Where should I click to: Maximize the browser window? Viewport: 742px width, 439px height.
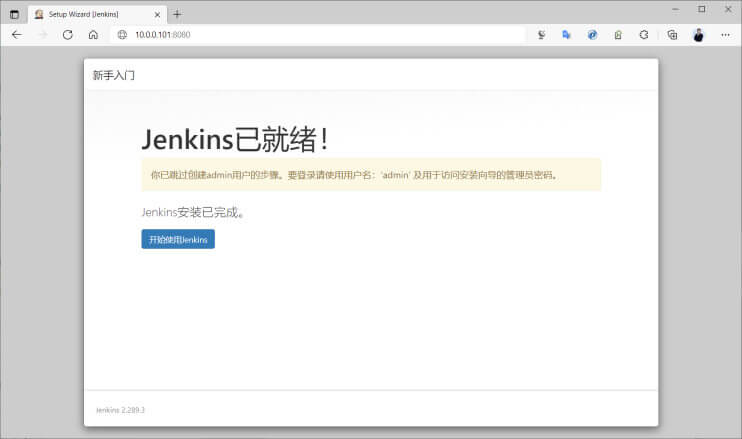click(x=702, y=9)
